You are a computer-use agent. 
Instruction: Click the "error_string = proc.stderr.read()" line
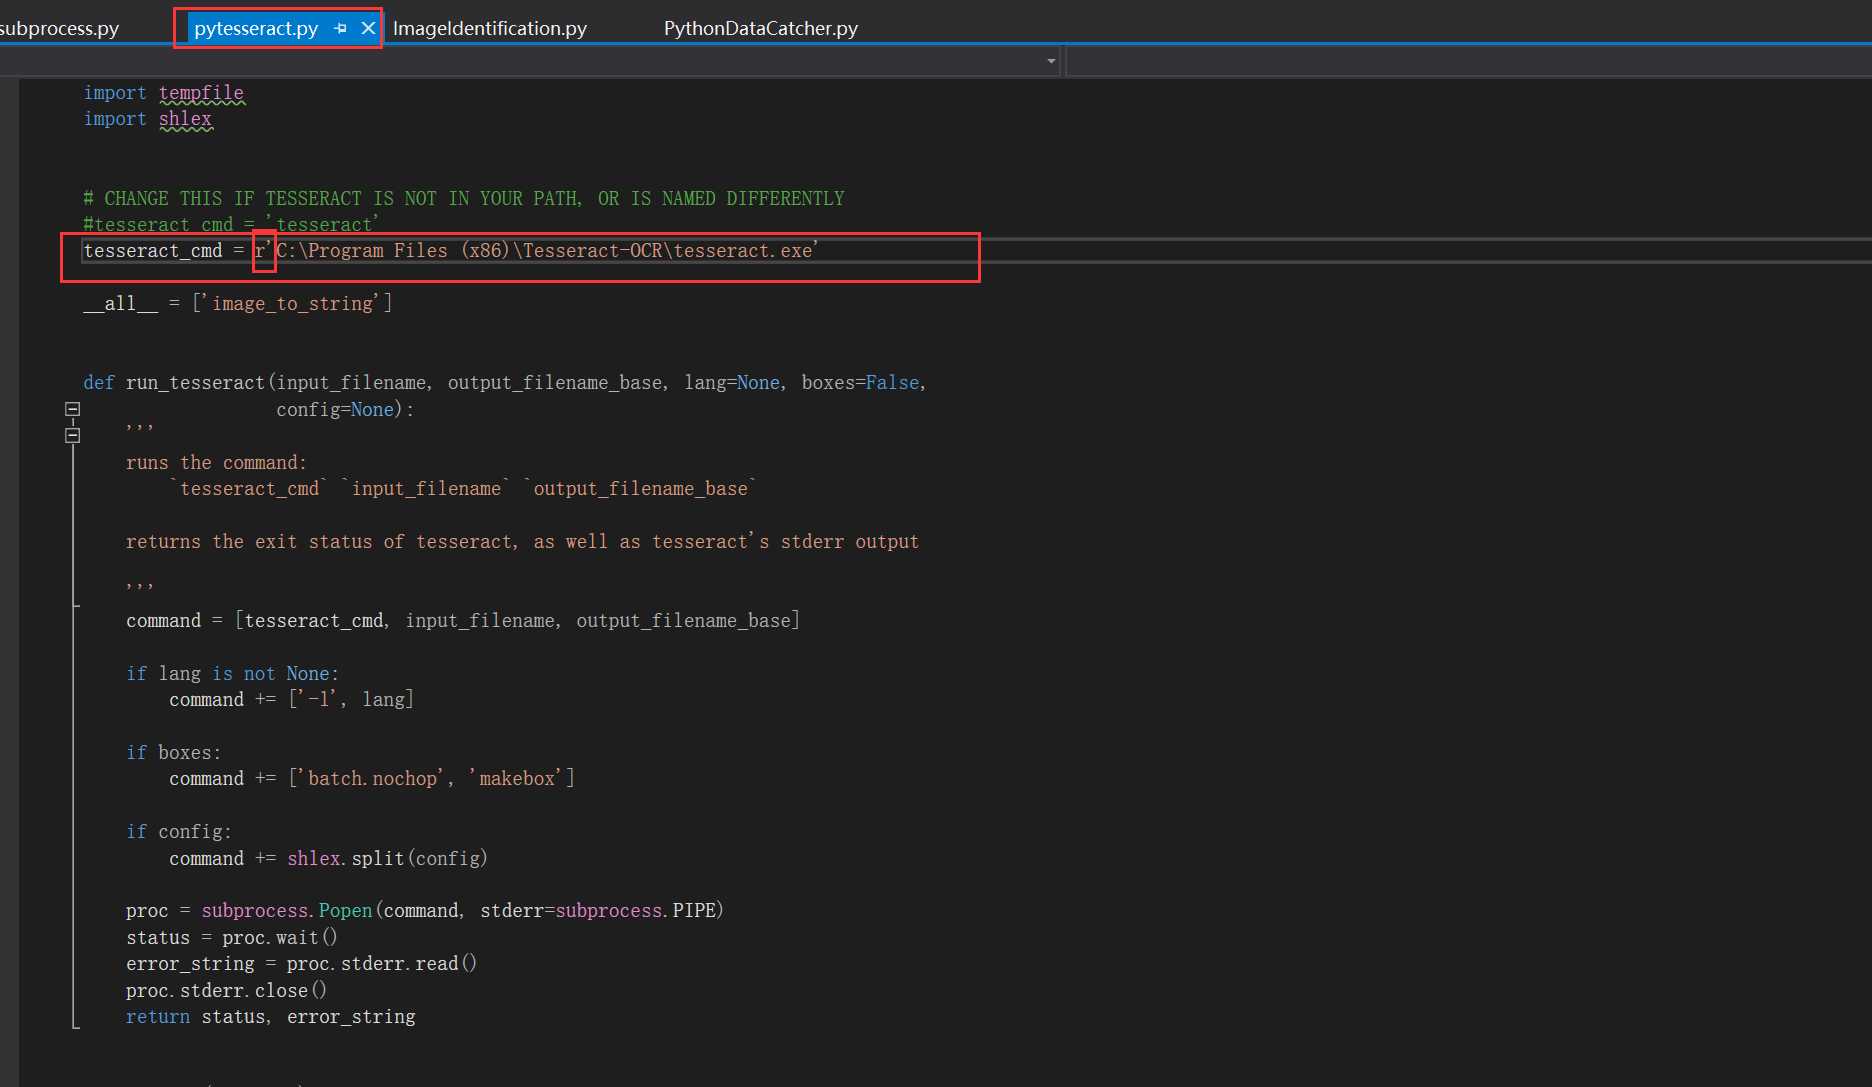tap(301, 963)
